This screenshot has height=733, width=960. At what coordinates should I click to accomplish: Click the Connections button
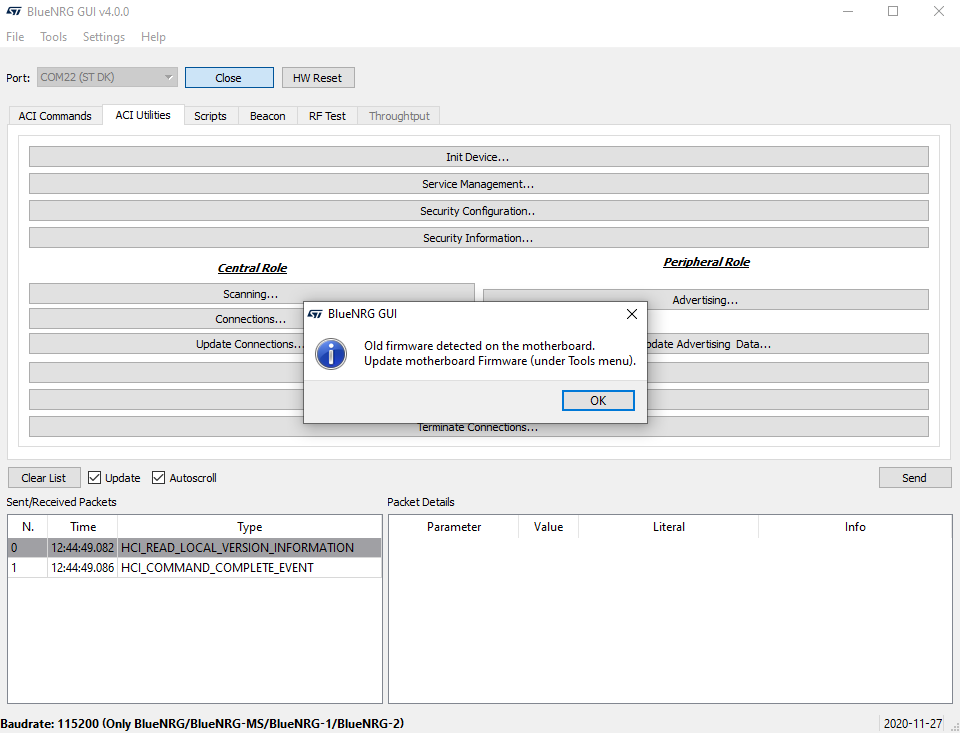pyautogui.click(x=167, y=318)
